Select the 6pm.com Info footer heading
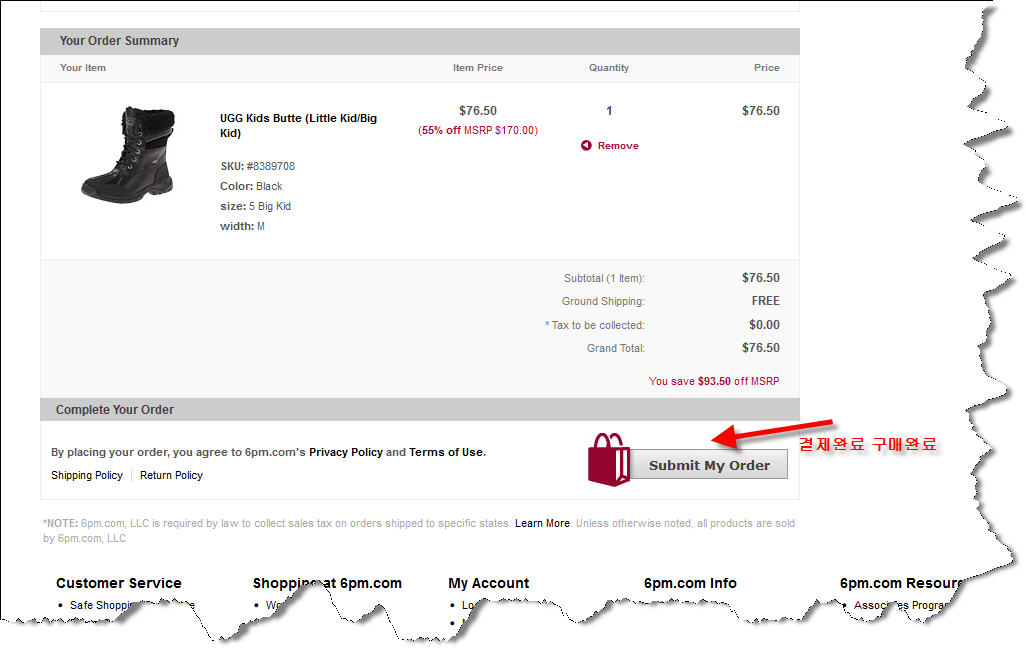This screenshot has height=648, width=1026. point(690,583)
